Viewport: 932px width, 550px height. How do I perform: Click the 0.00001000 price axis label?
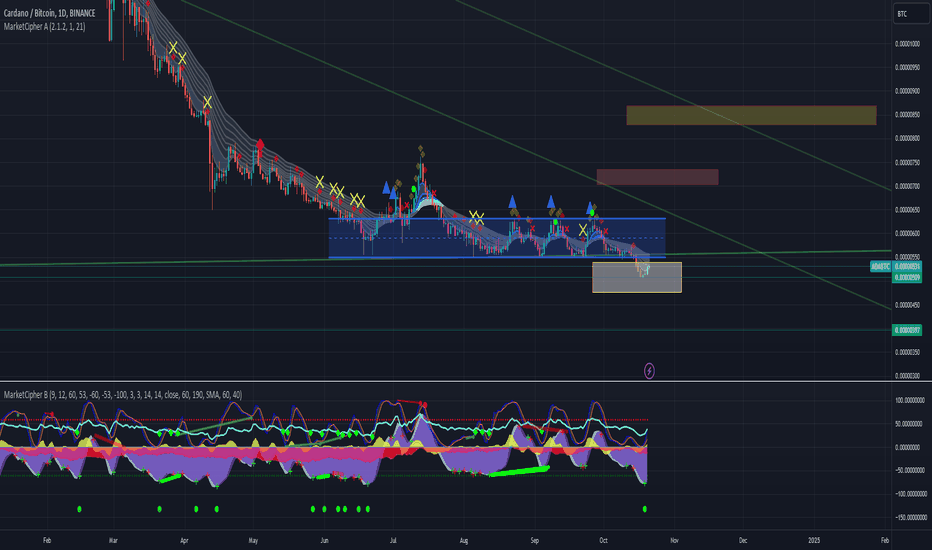(907, 44)
